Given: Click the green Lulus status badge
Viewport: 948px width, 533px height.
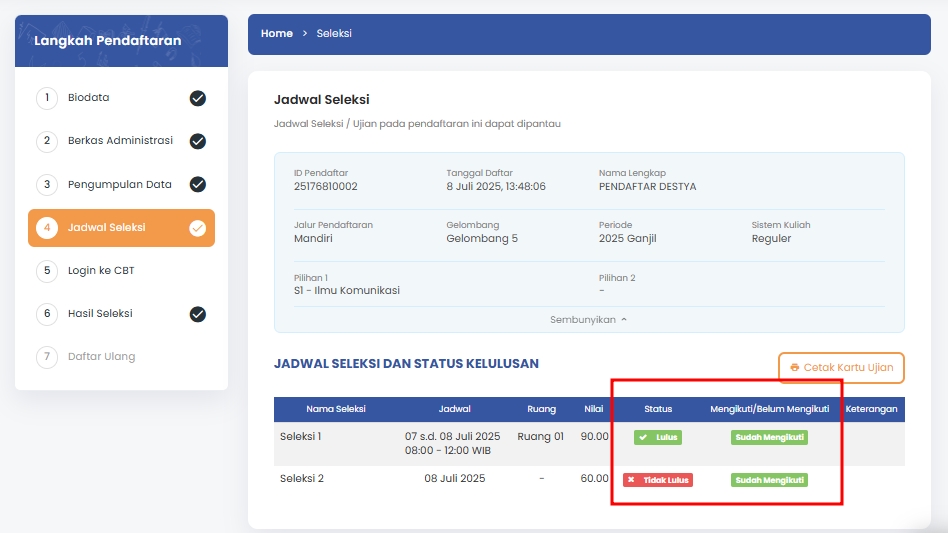Looking at the screenshot, I should (658, 437).
